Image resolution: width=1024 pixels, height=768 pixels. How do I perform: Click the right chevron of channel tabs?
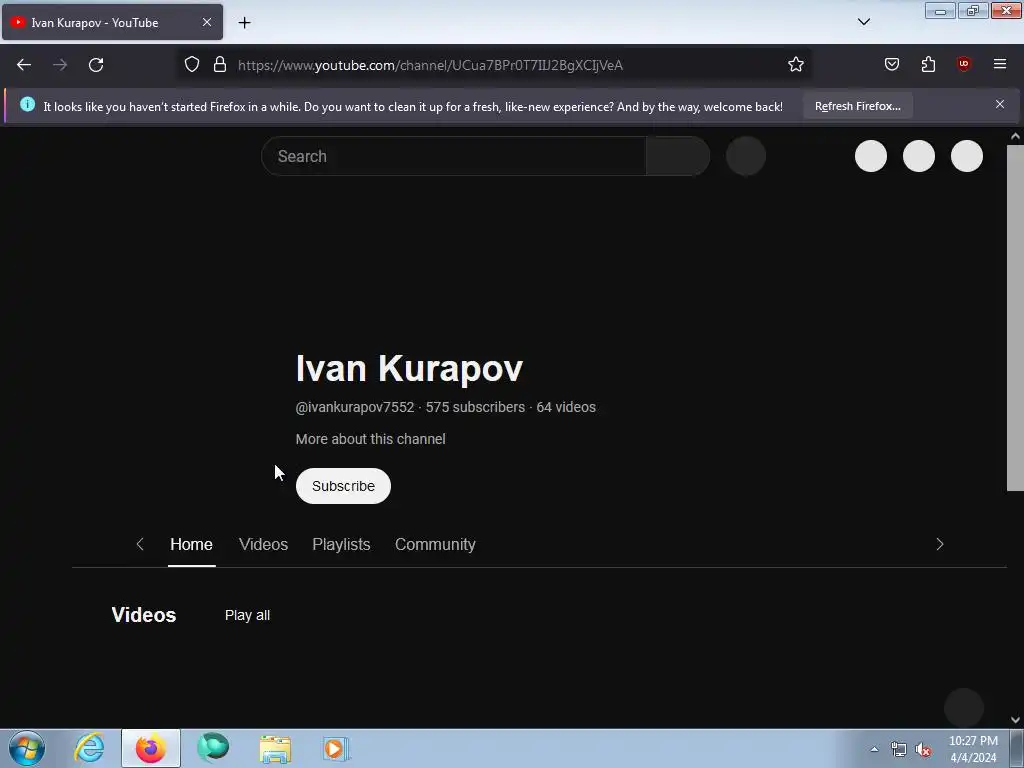click(940, 544)
